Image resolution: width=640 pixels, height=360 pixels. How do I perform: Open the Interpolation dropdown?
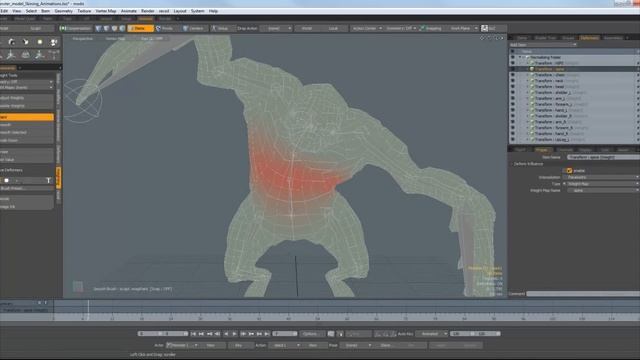tap(603, 177)
